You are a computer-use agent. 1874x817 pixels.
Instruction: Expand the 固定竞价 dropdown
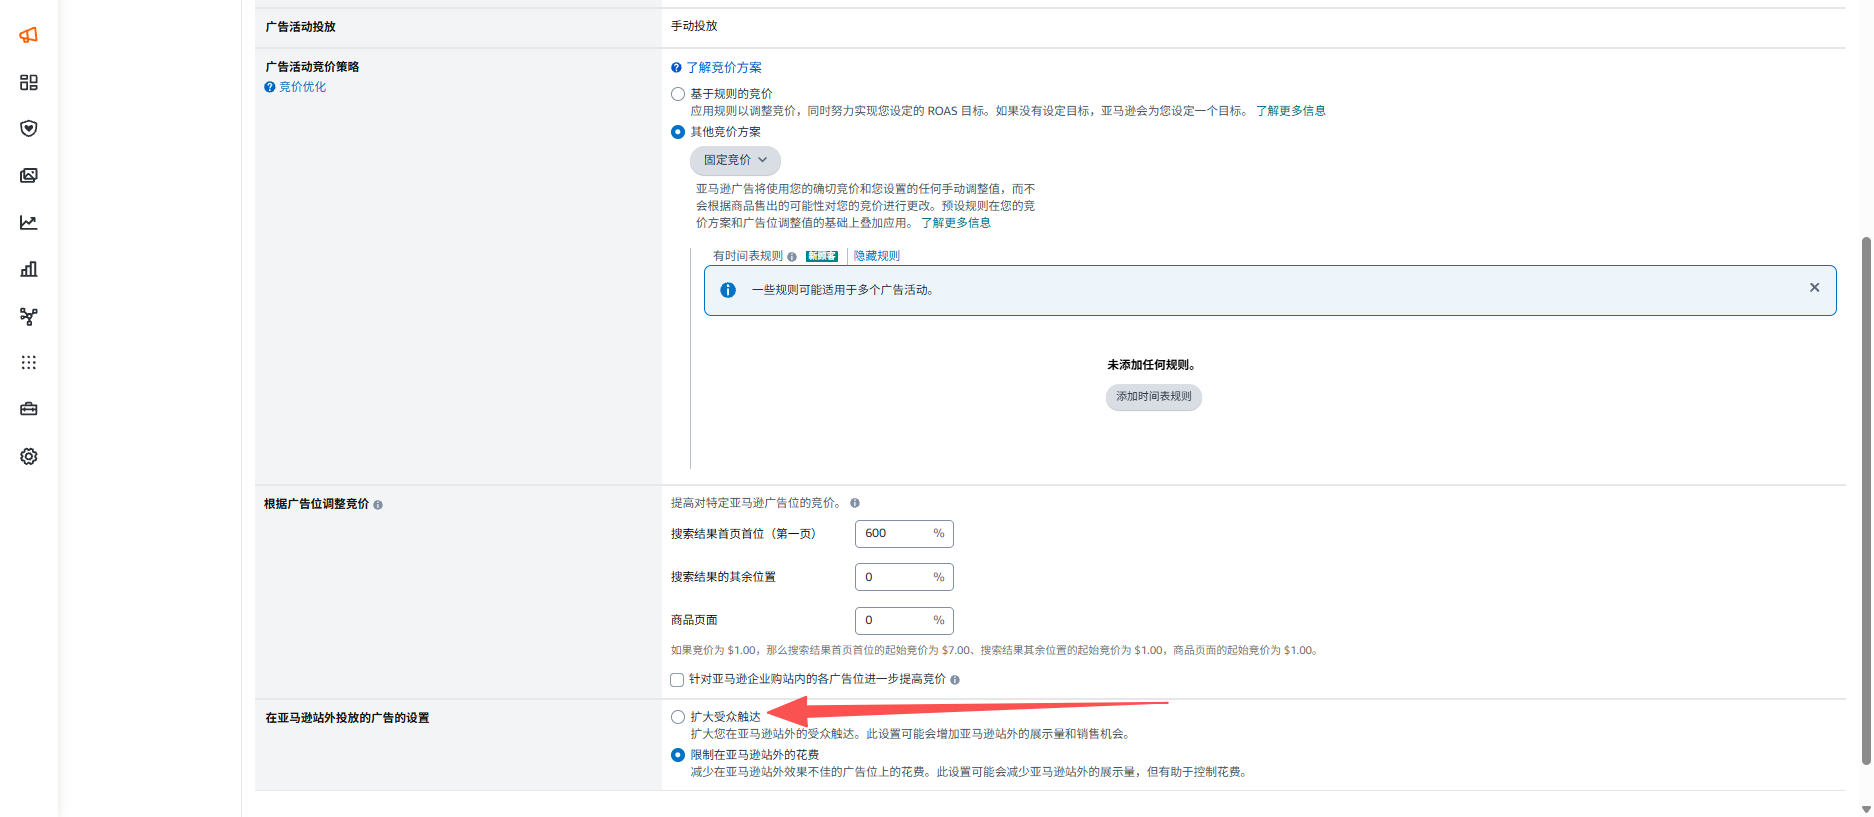pyautogui.click(x=735, y=160)
